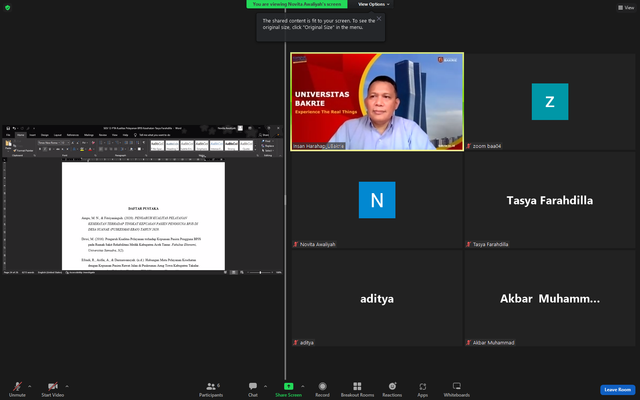Click the green encryption shield icon
This screenshot has height=400, width=640.
click(7, 7)
